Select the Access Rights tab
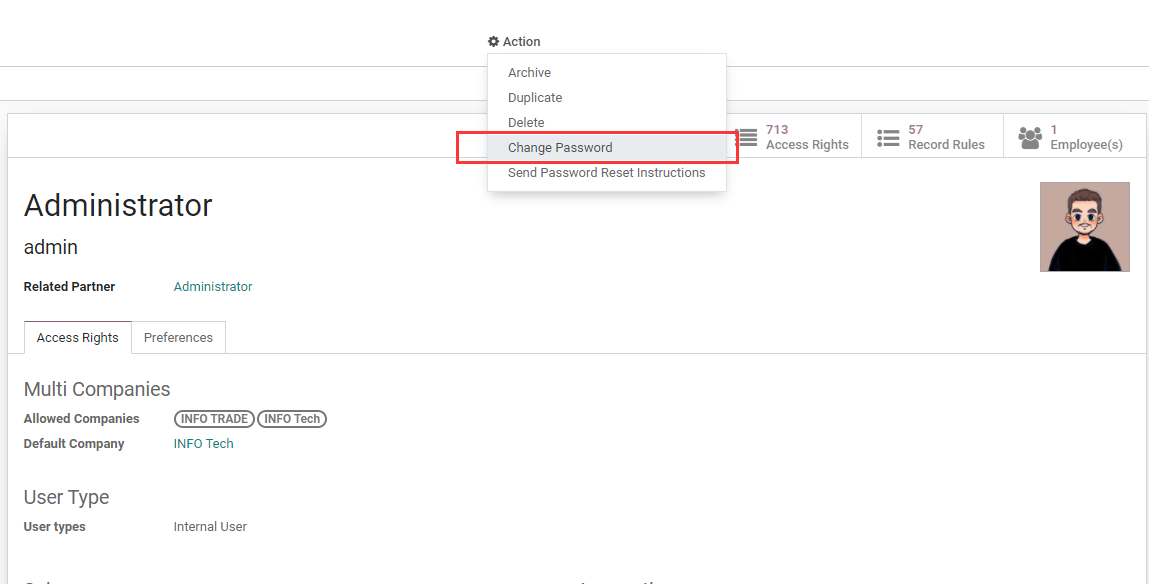This screenshot has height=584, width=1149. coord(78,337)
